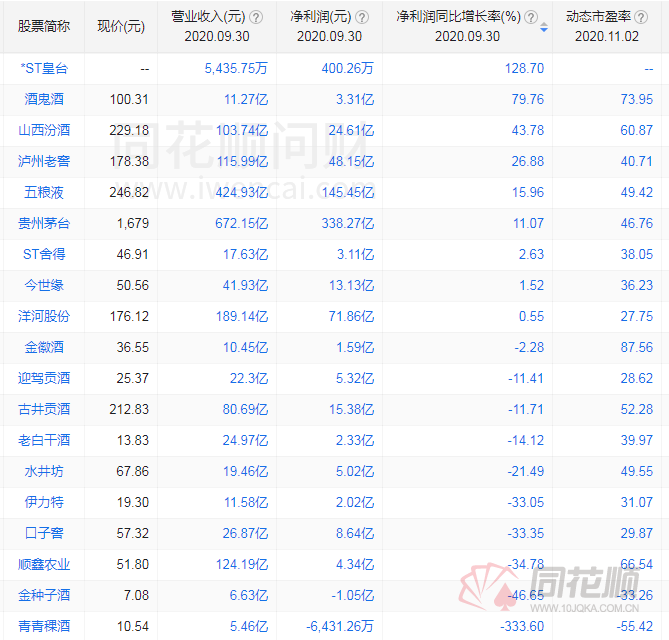This screenshot has width=669, height=640.
Task: Click 老白干酒 growth rate -14.12
Action: pyautogui.click(x=526, y=440)
